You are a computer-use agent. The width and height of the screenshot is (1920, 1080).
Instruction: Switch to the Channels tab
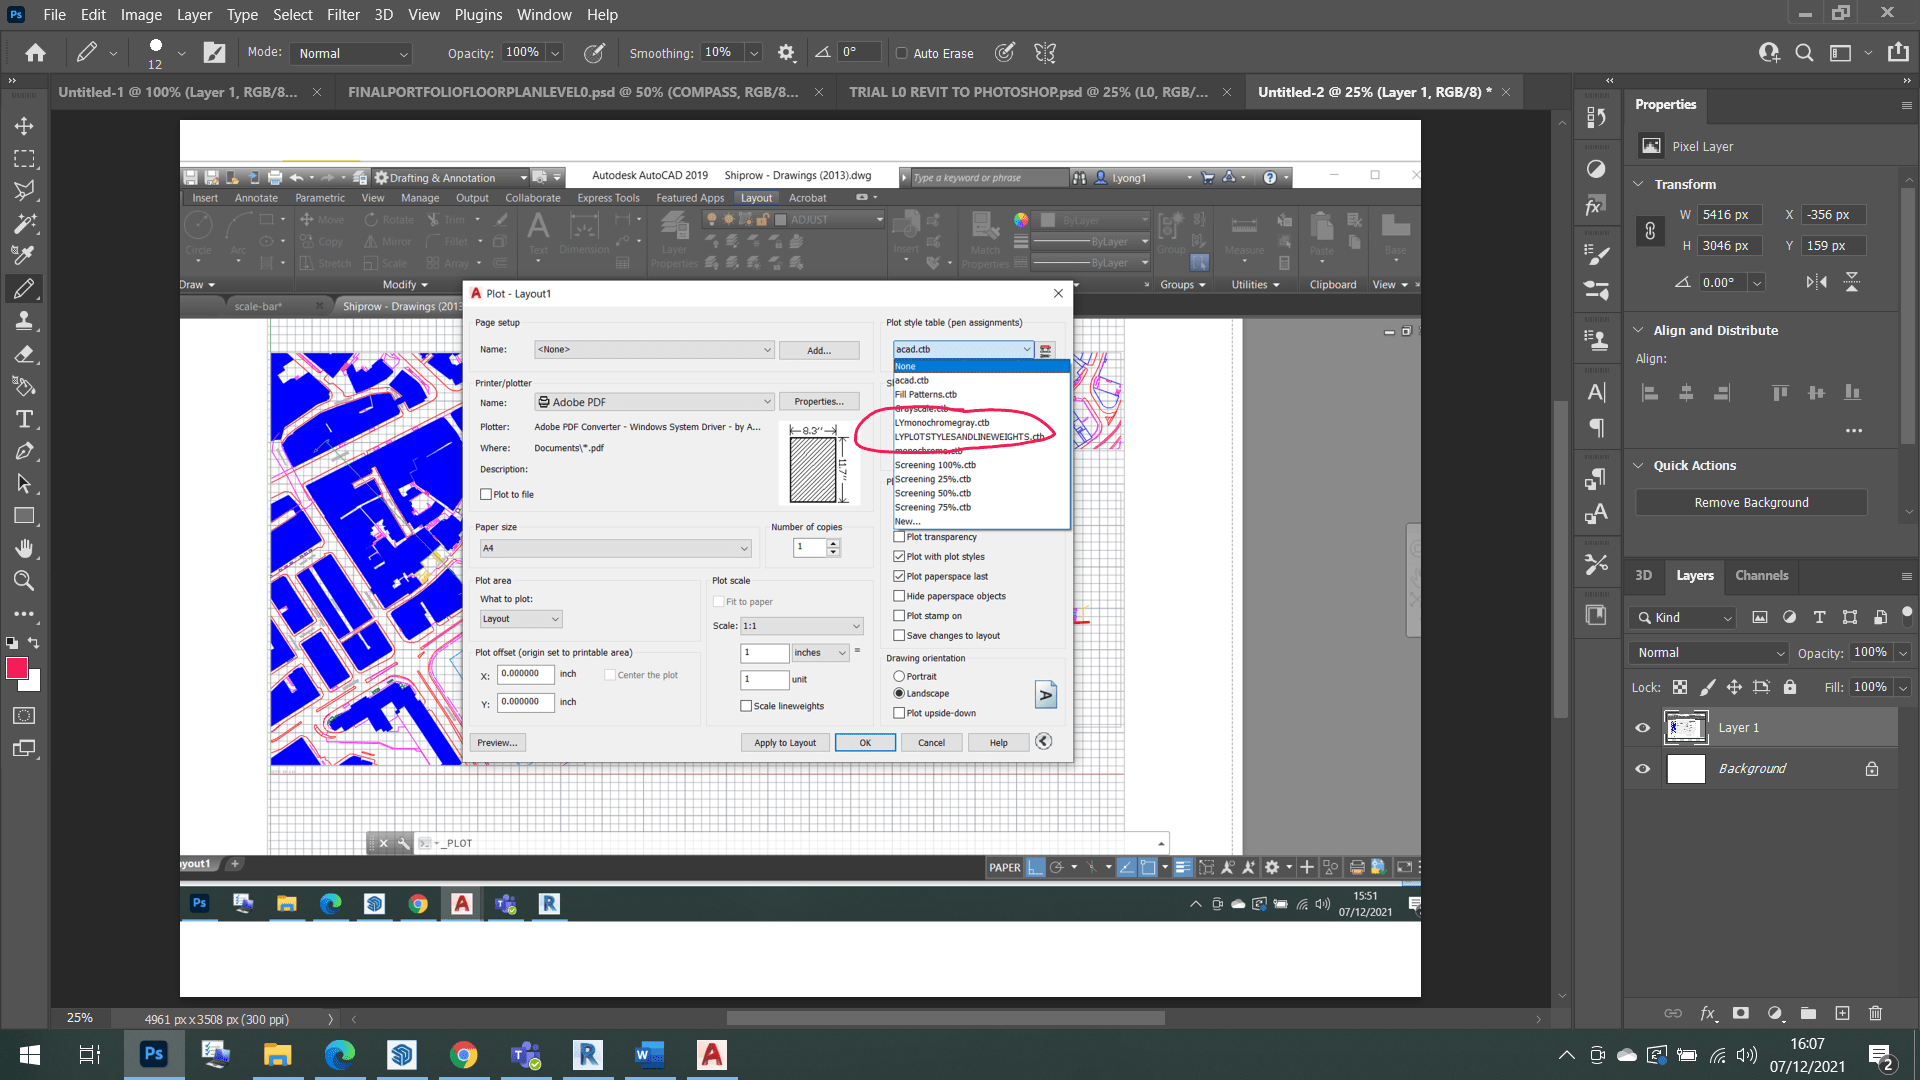pyautogui.click(x=1761, y=575)
